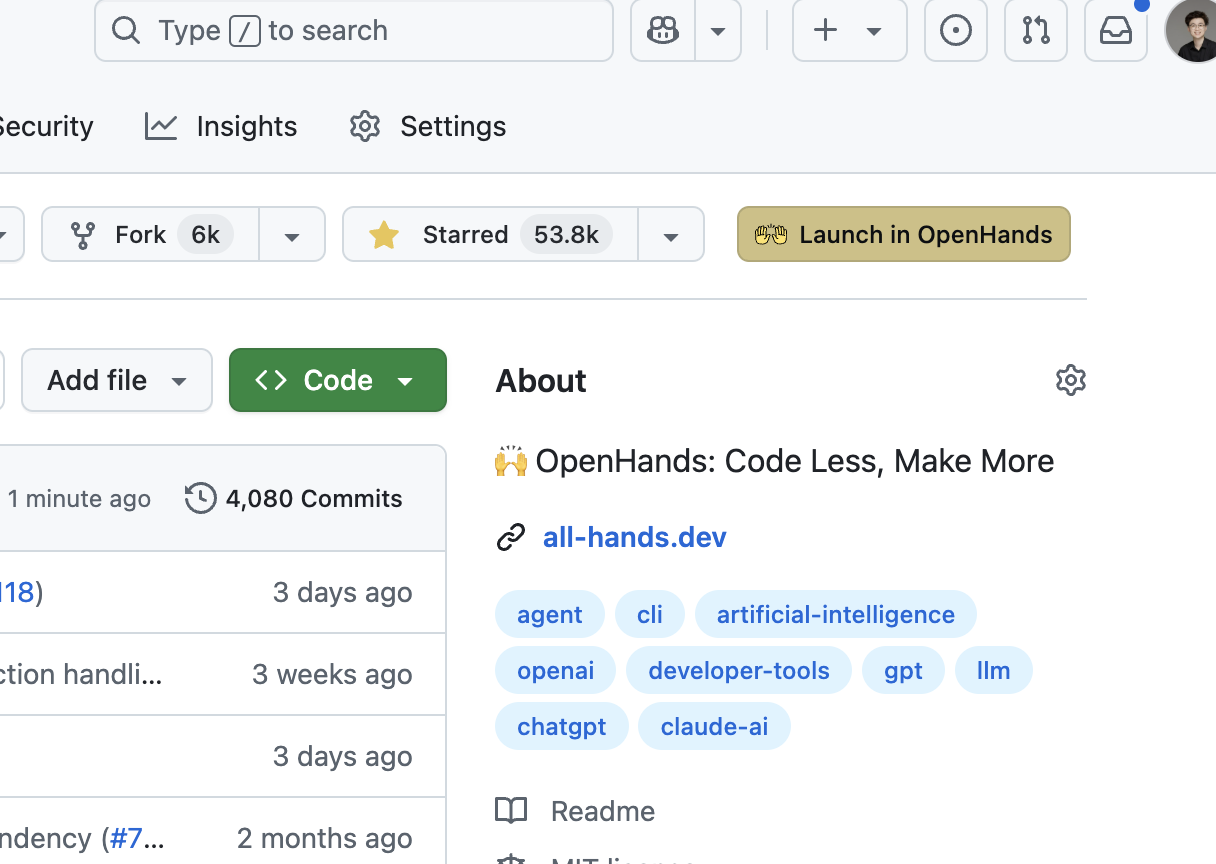Open GitHub Copilot chat icon

click(663, 30)
